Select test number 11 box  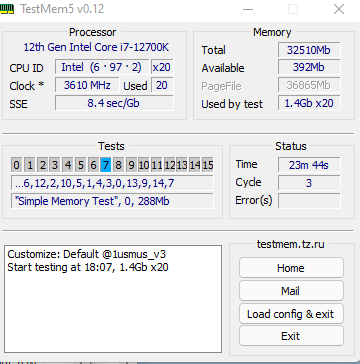156,165
